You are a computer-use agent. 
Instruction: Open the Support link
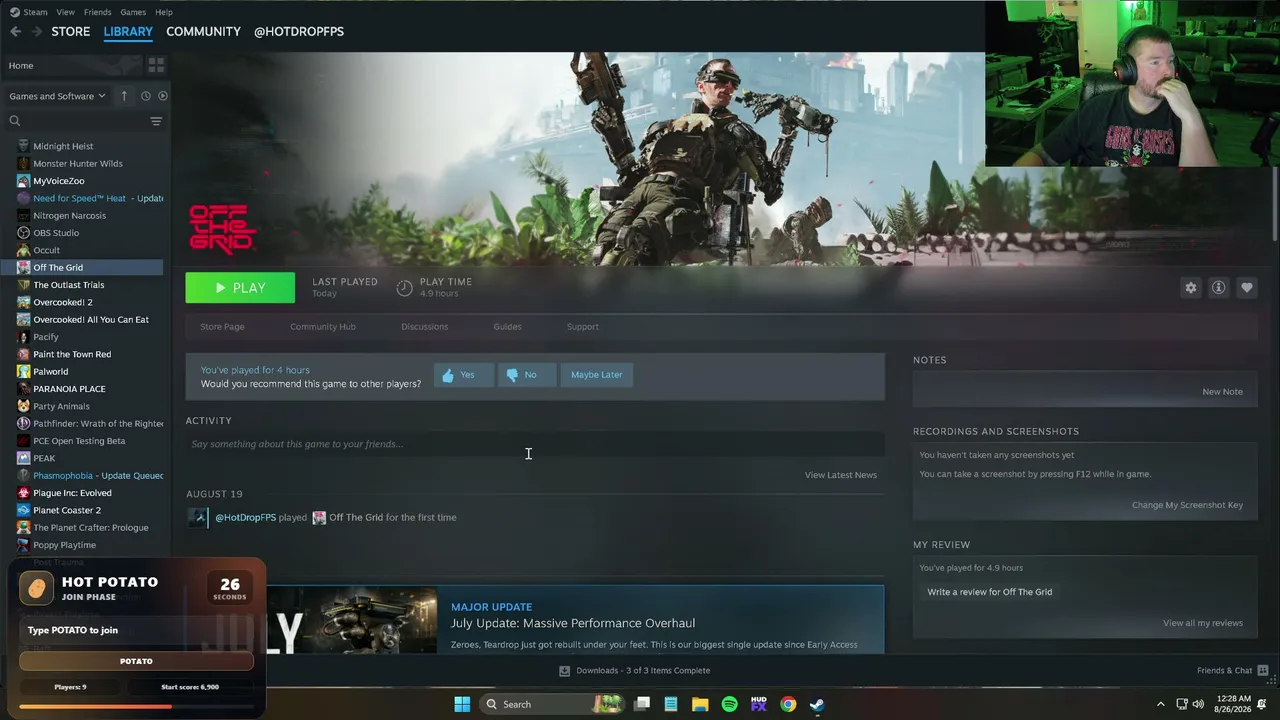point(583,327)
